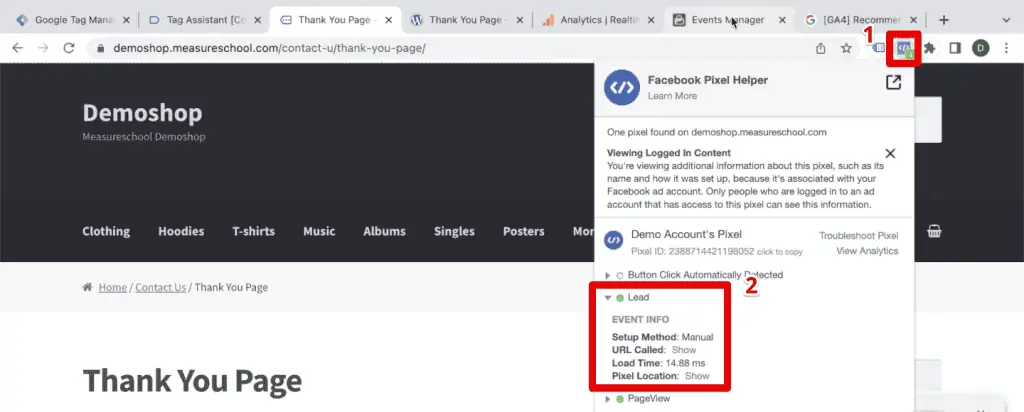Image resolution: width=1024 pixels, height=412 pixels.
Task: Open the Posters menu item
Action: [x=523, y=231]
